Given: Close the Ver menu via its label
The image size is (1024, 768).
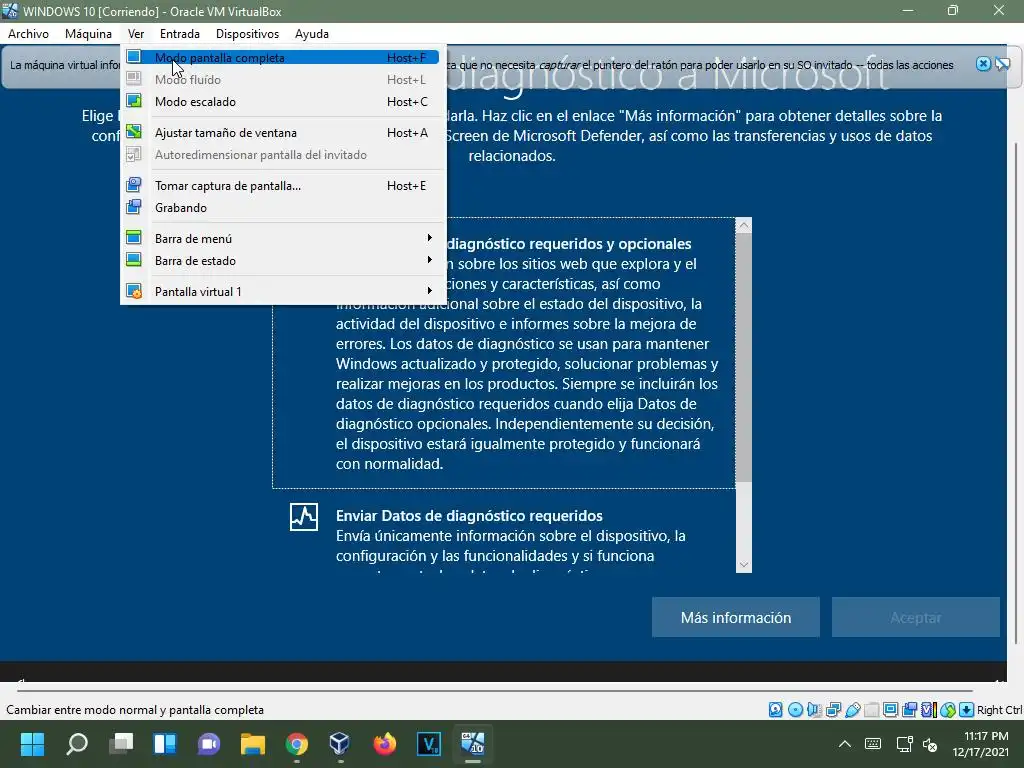Looking at the screenshot, I should tap(136, 34).
